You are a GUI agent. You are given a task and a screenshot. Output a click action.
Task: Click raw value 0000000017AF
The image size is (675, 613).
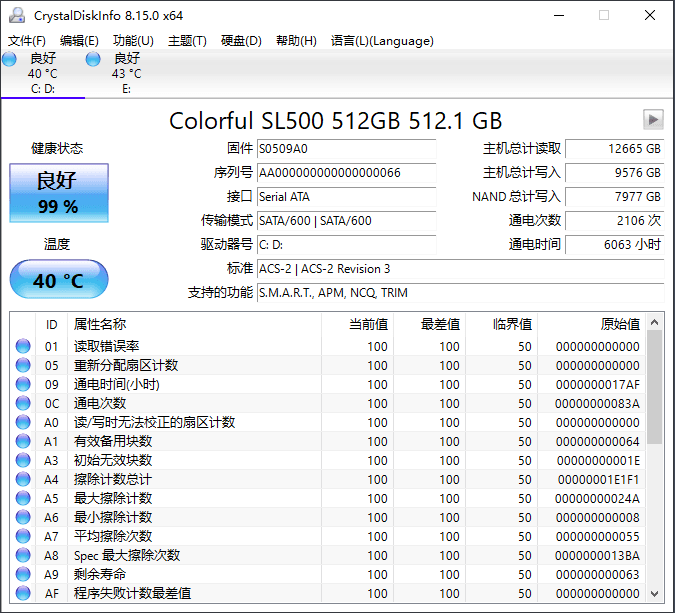click(x=598, y=384)
